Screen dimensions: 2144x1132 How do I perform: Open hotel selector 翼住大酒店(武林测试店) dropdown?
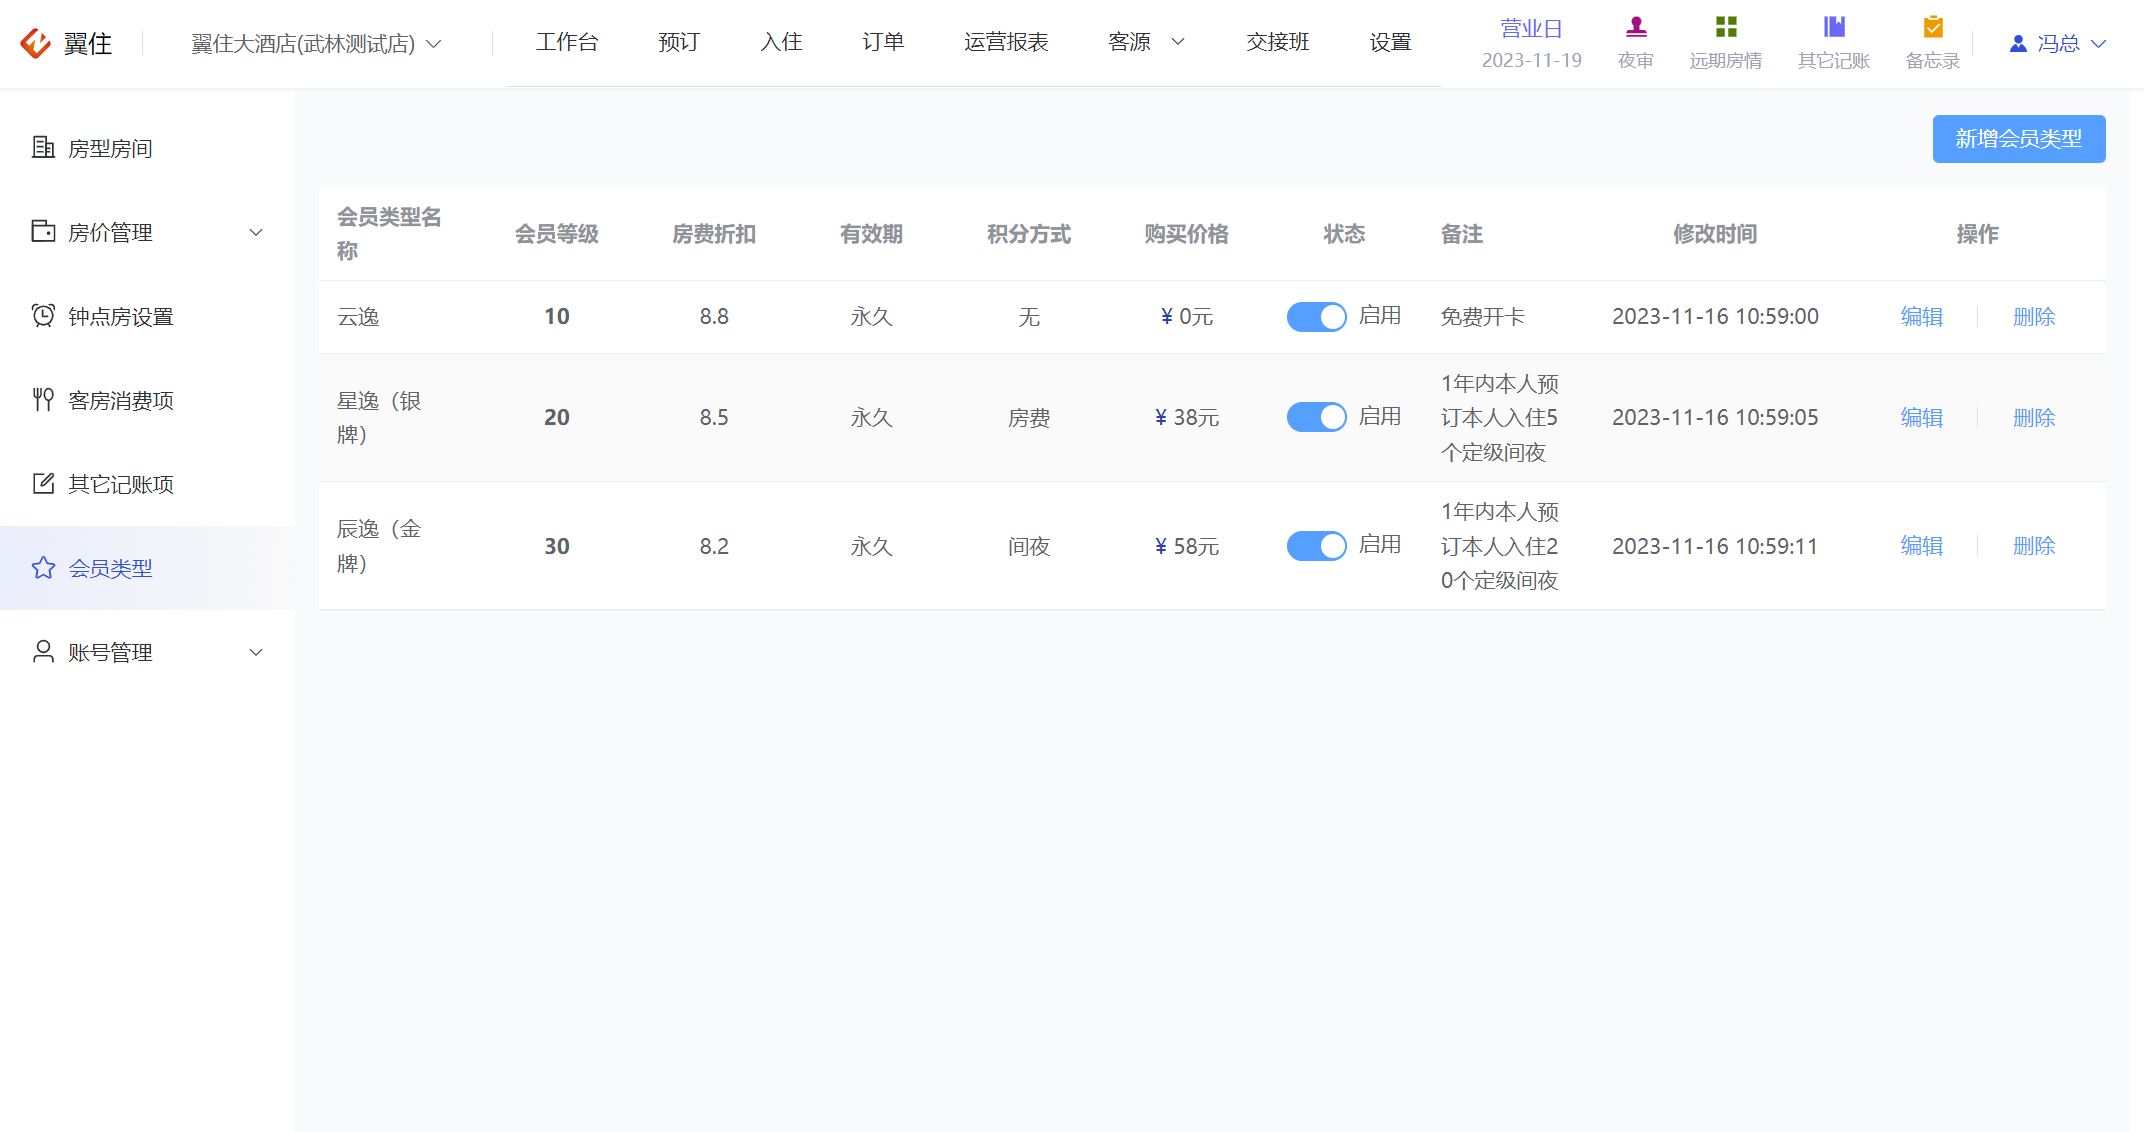pyautogui.click(x=316, y=43)
